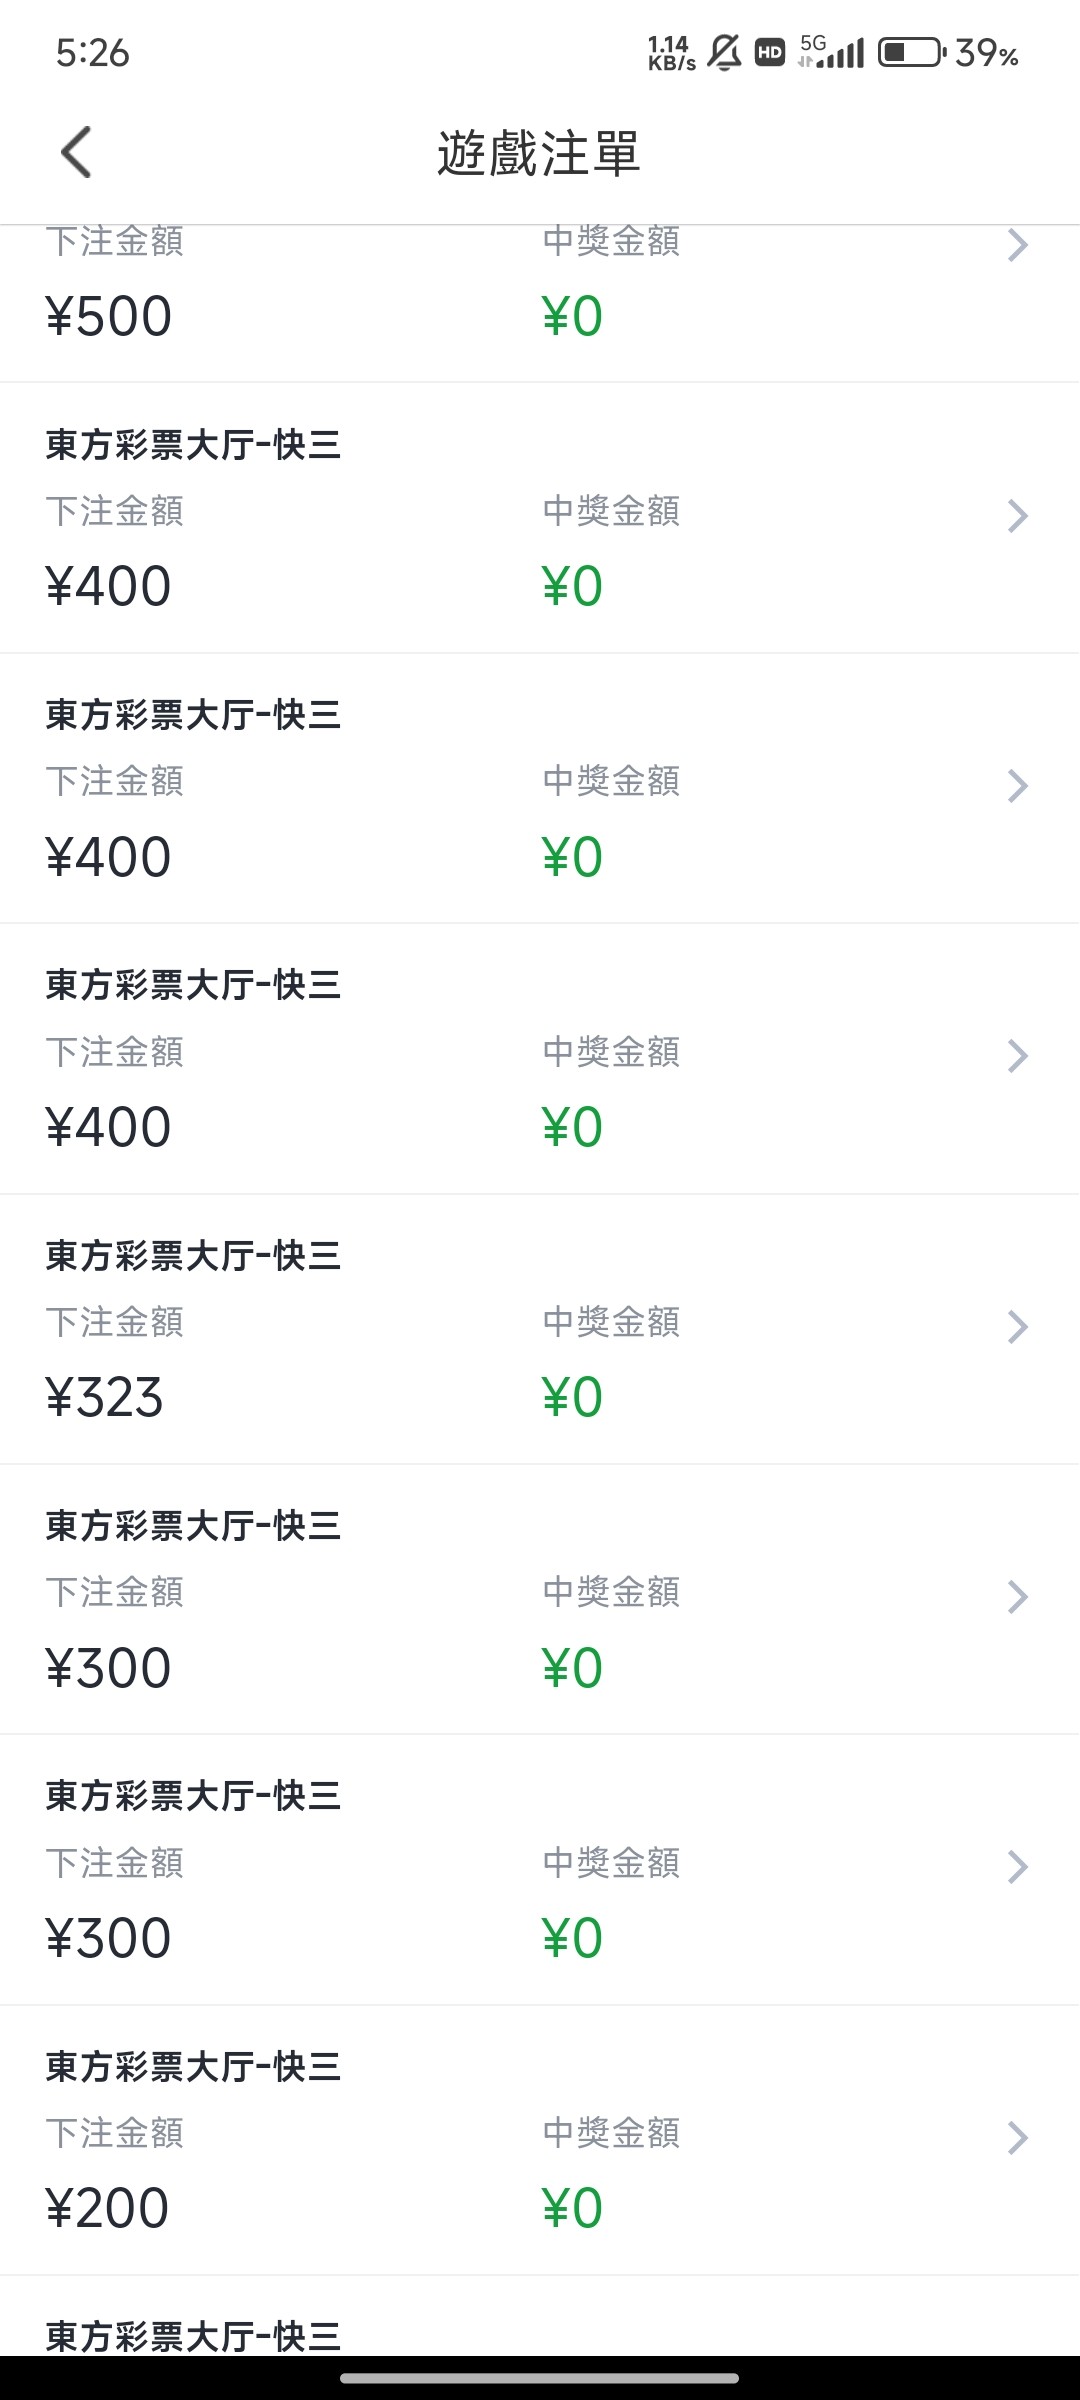This screenshot has height=2400, width=1080.
Task: Tap the HD indicator in status bar
Action: [x=769, y=52]
